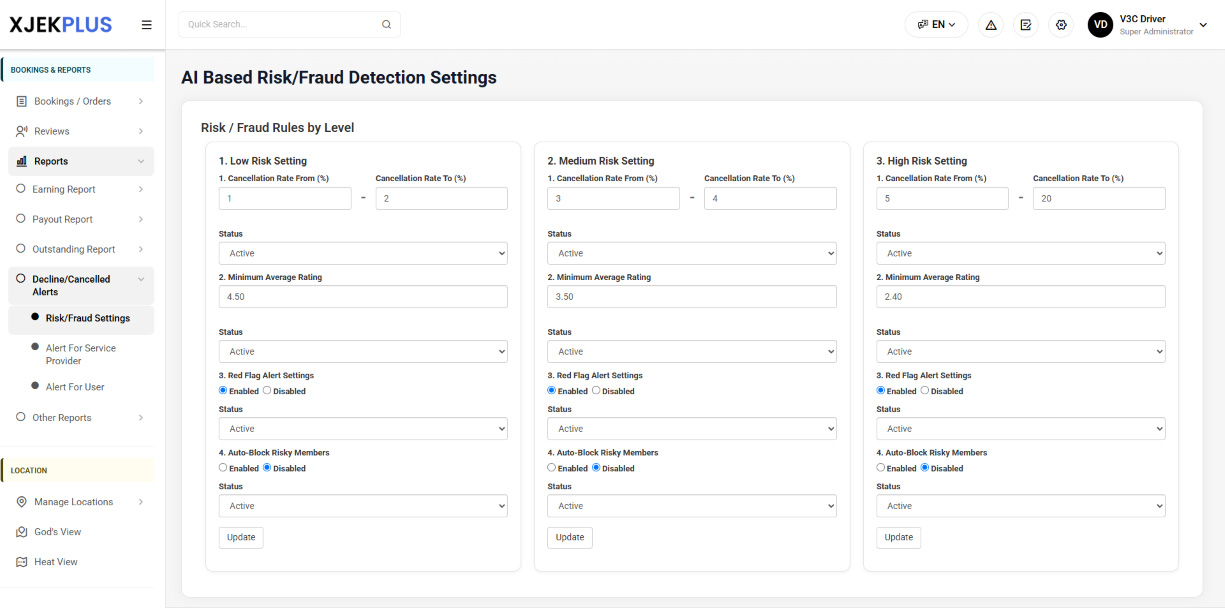The width and height of the screenshot is (1225, 608).
Task: Open Alert For User
Action: click(x=80, y=387)
